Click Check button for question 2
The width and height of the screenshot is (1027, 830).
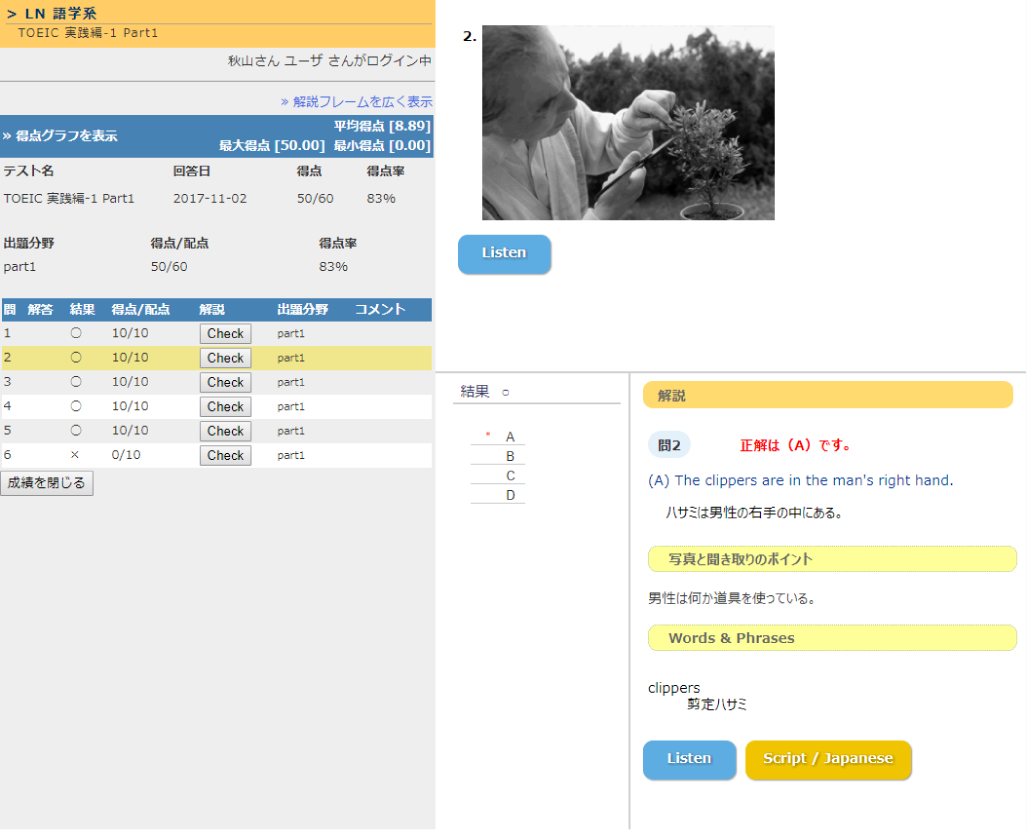pyautogui.click(x=225, y=358)
